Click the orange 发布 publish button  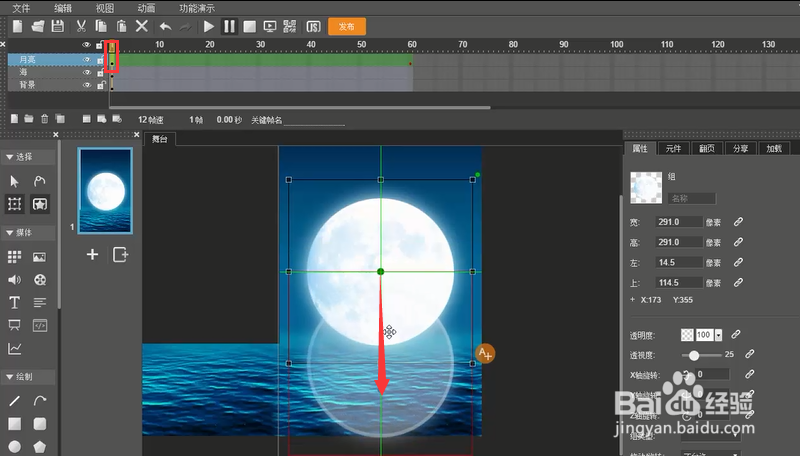(347, 27)
